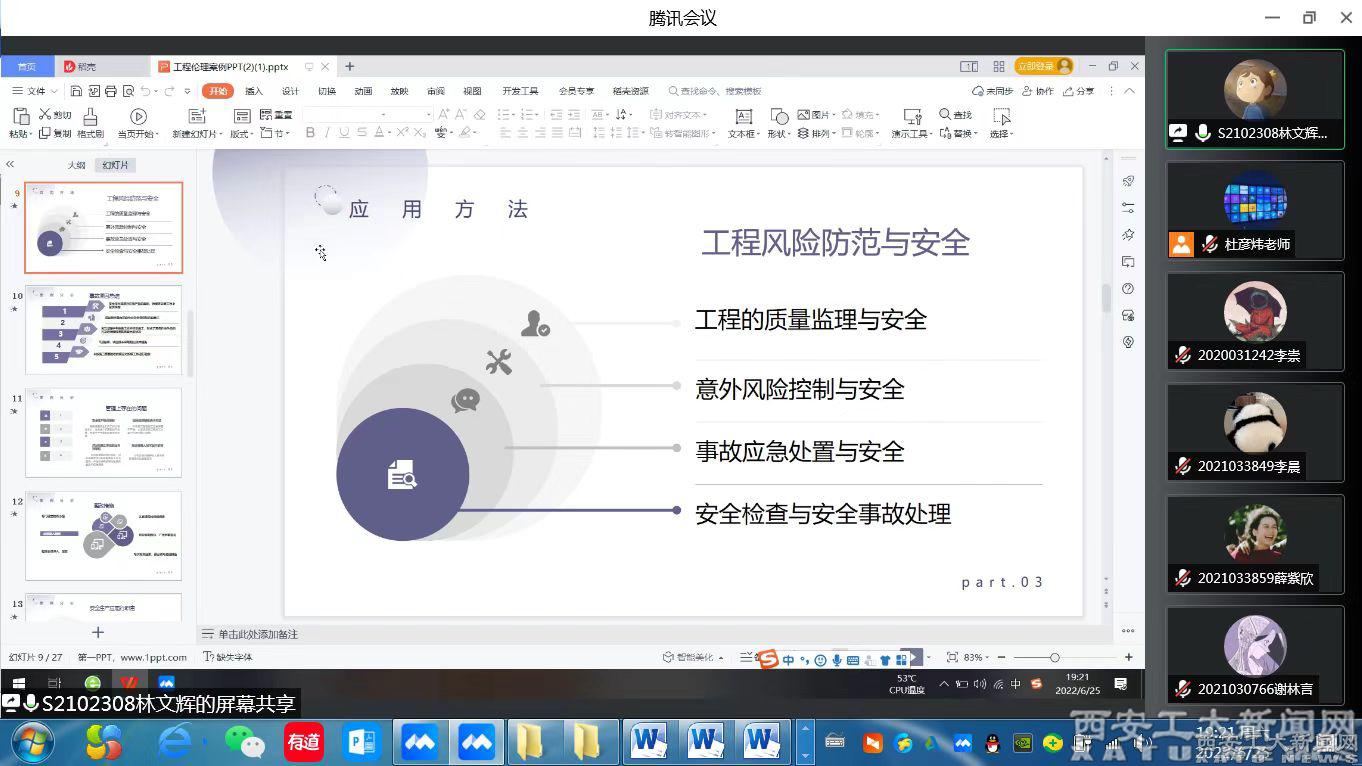This screenshot has width=1362, height=766.
Task: Click the zoom slider handle in status bar
Action: (x=1054, y=657)
